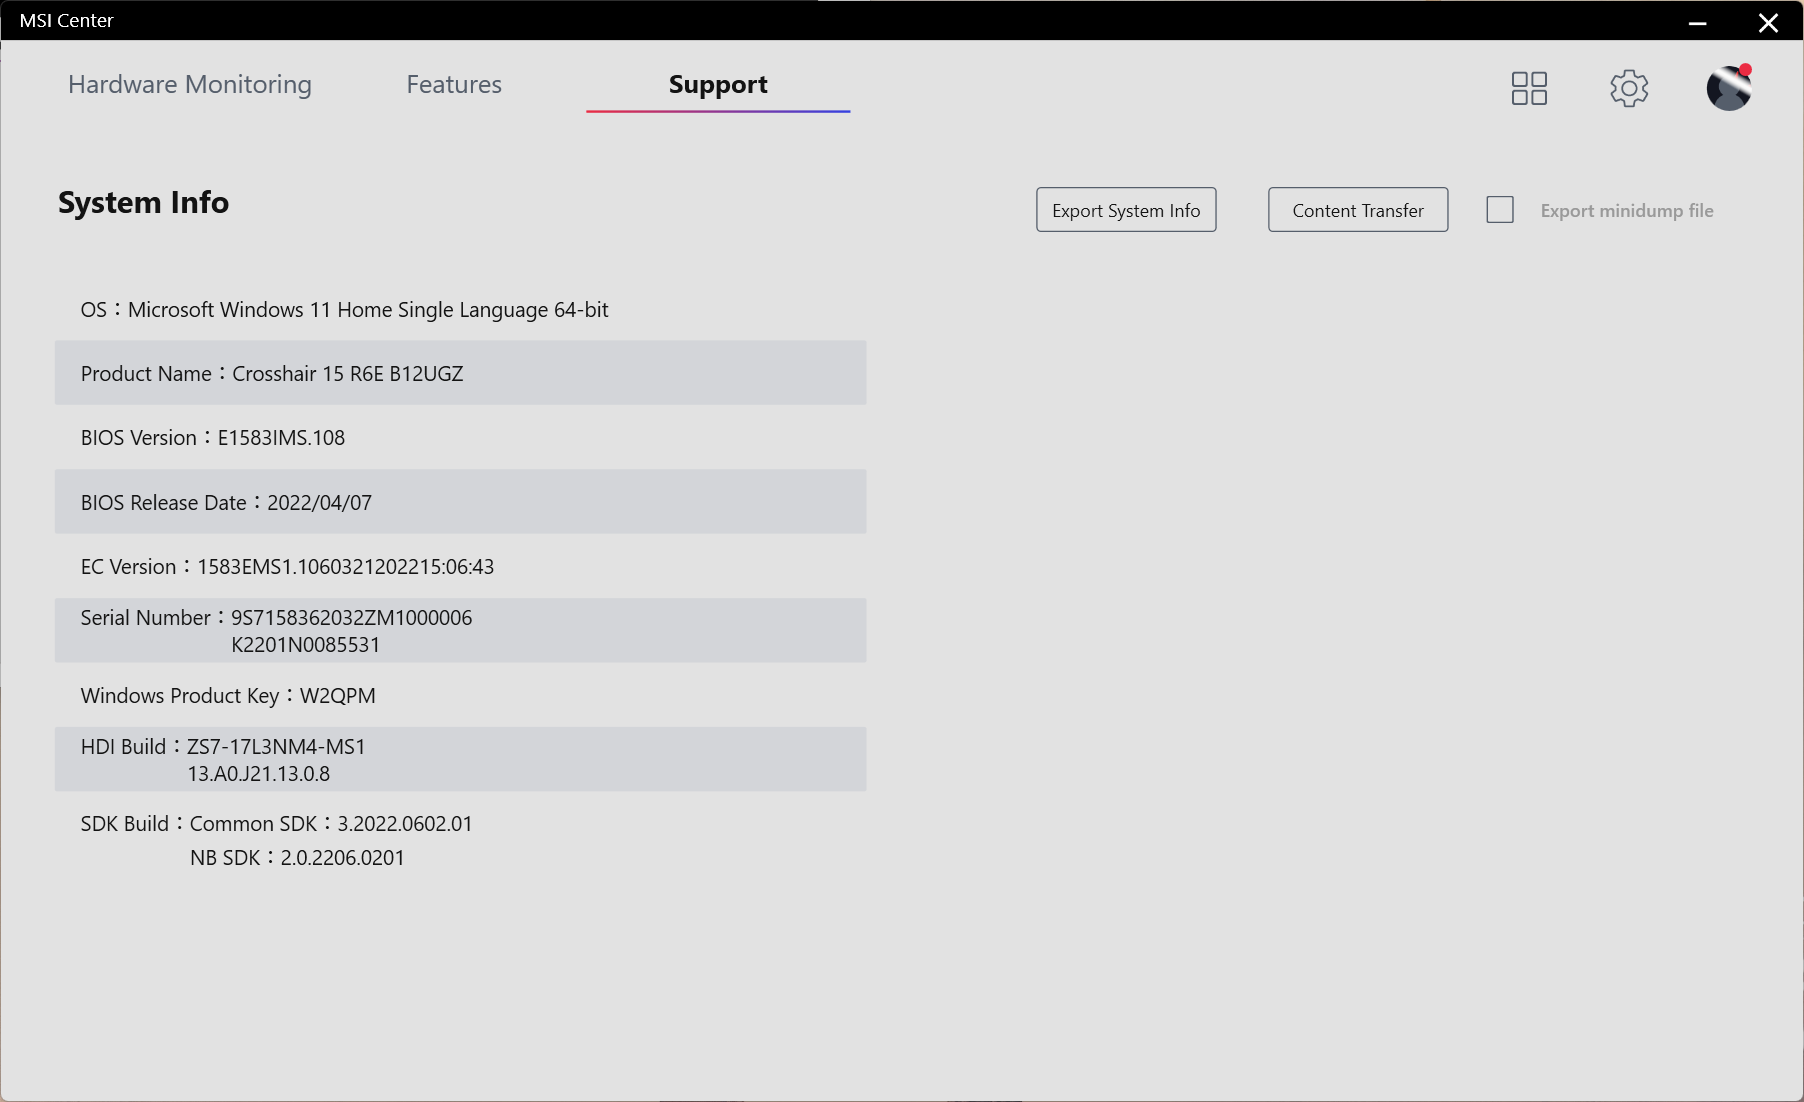Screen dimensions: 1804x1102
Task: Select the Serial Number row
Action: (x=460, y=630)
